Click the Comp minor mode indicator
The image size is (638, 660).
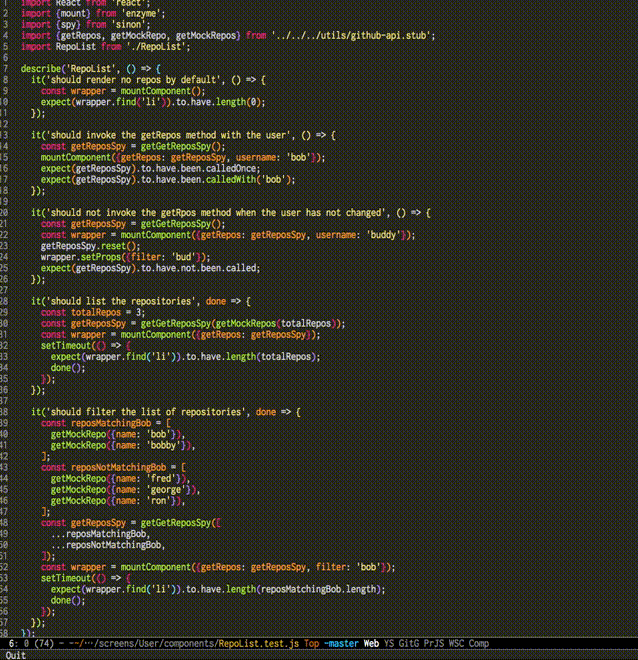point(479,644)
